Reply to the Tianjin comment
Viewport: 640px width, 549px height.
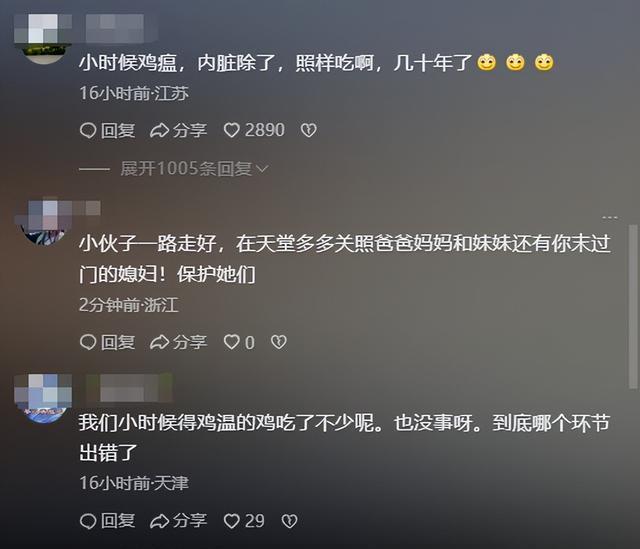107,521
